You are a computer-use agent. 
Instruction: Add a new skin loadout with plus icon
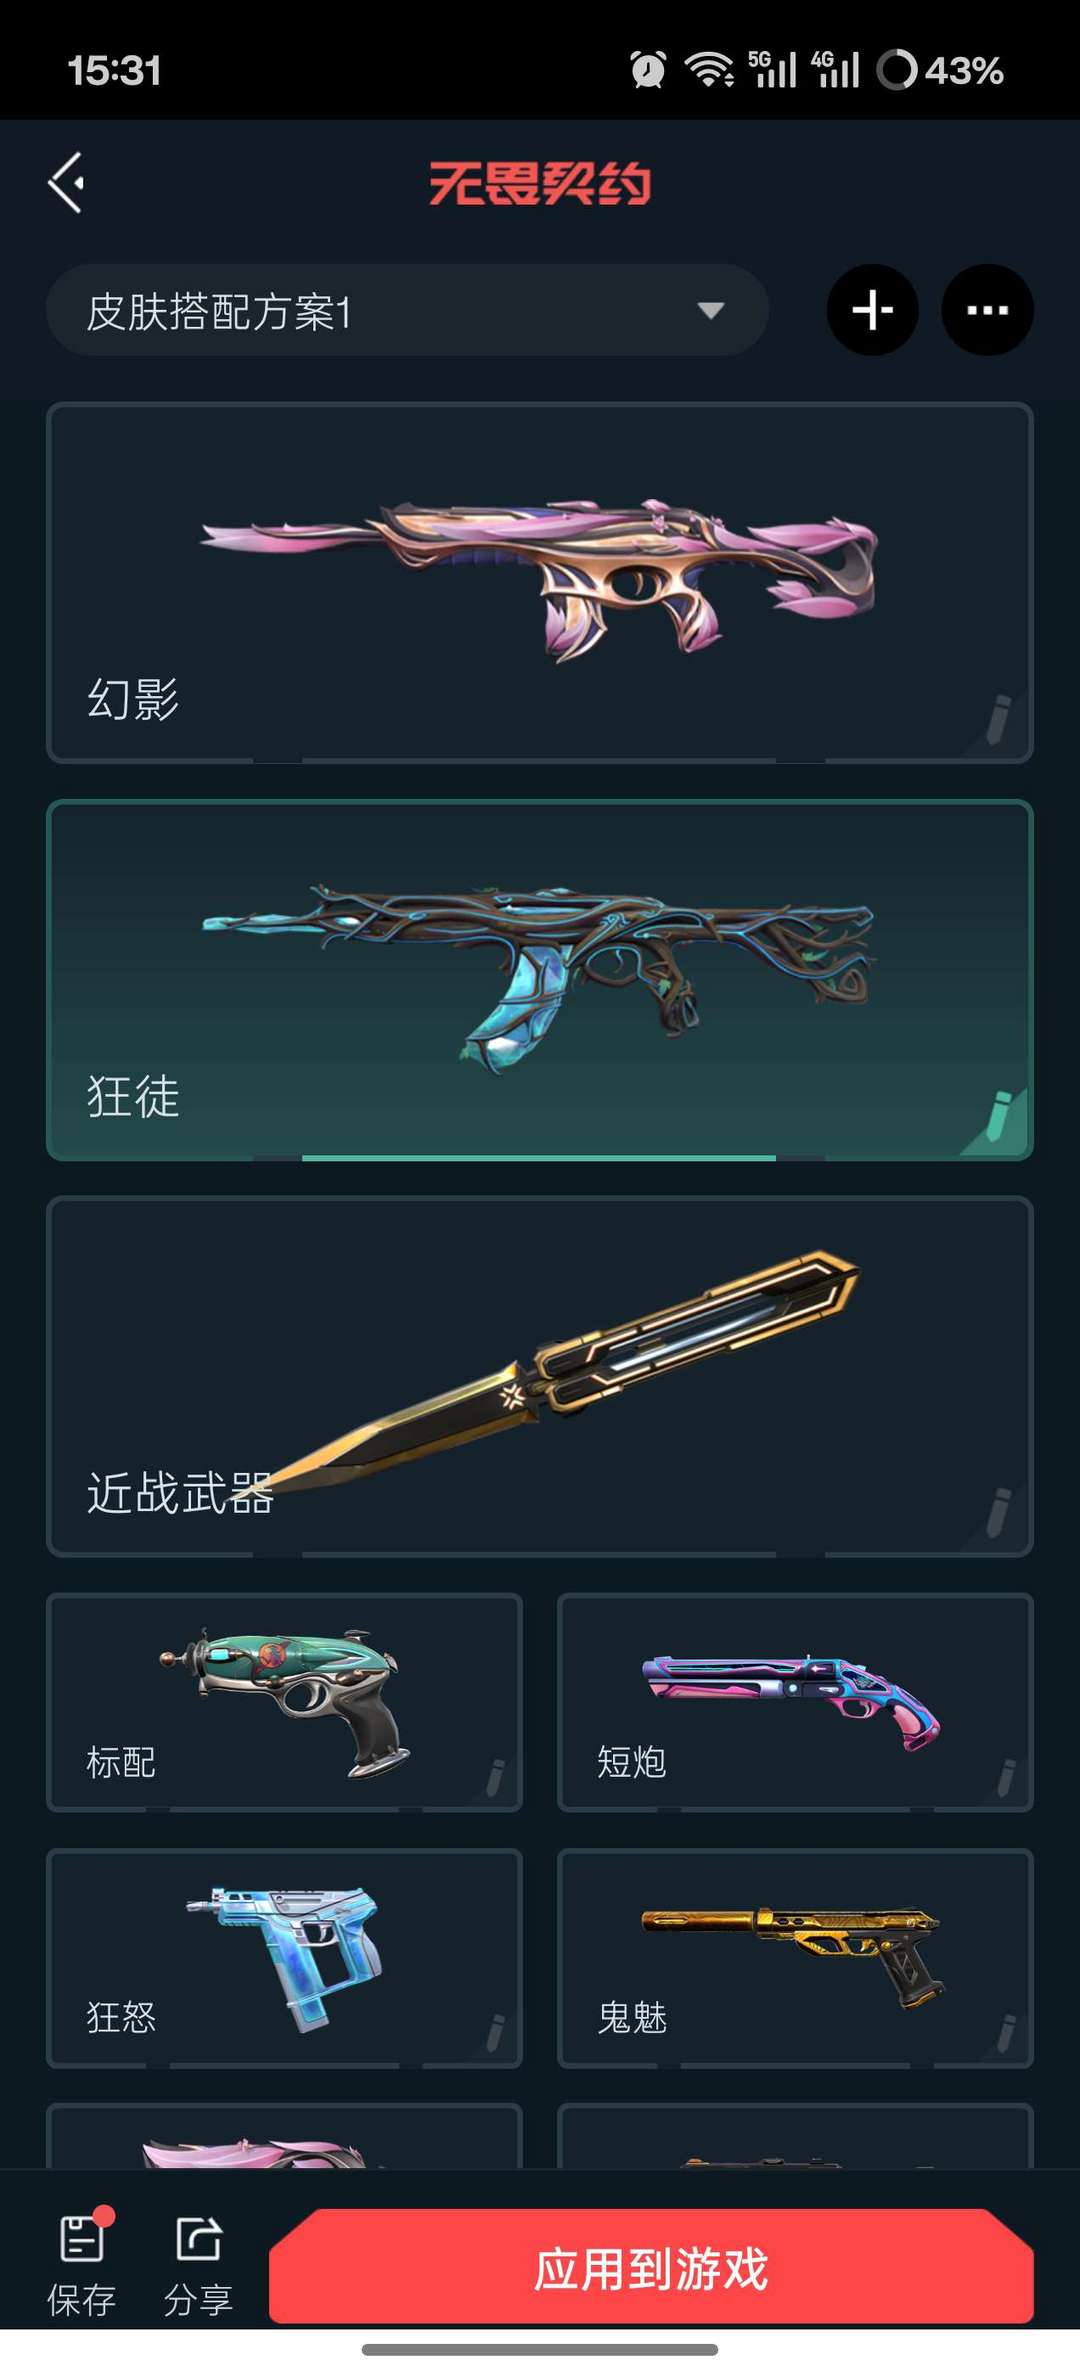click(873, 310)
